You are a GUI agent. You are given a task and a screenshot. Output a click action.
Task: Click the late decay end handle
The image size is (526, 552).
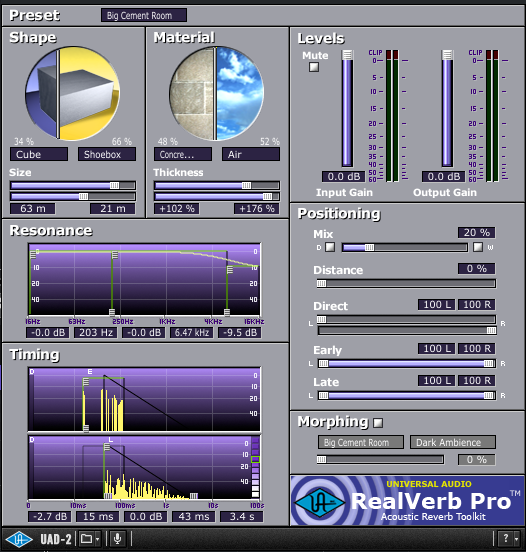point(194,496)
